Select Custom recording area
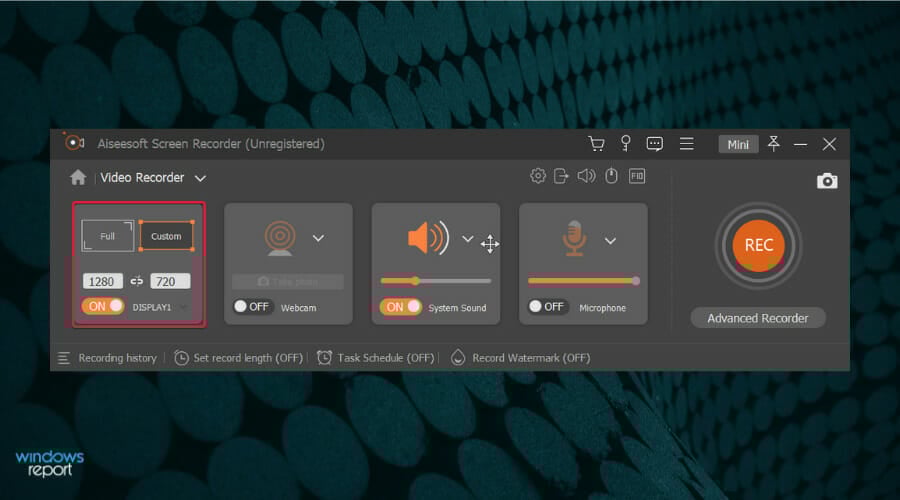900x500 pixels. click(x=166, y=236)
